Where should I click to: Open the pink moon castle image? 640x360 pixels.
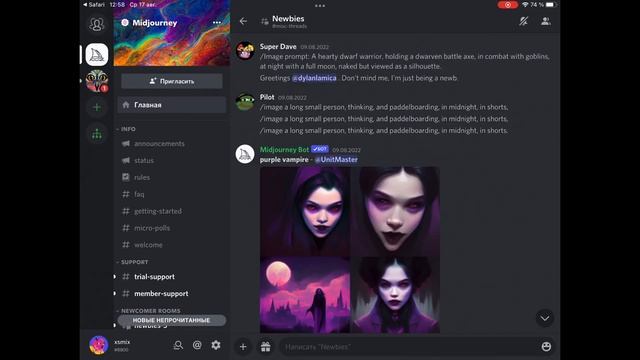(305, 295)
